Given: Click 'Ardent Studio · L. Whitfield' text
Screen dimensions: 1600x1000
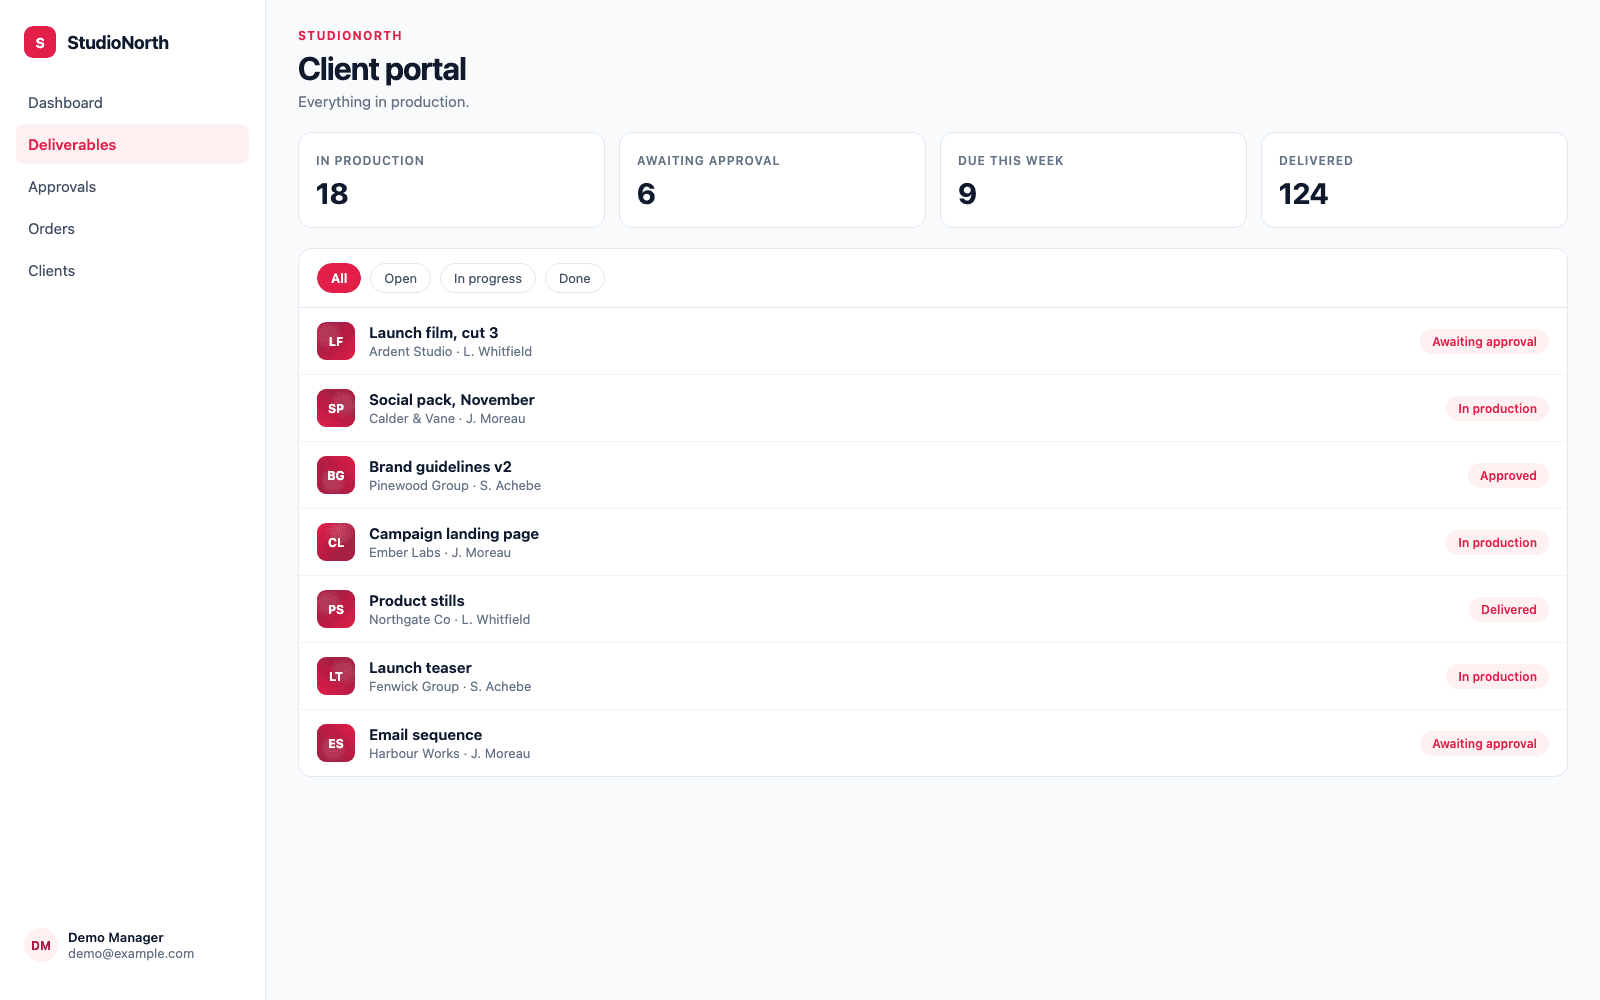Looking at the screenshot, I should tap(450, 351).
